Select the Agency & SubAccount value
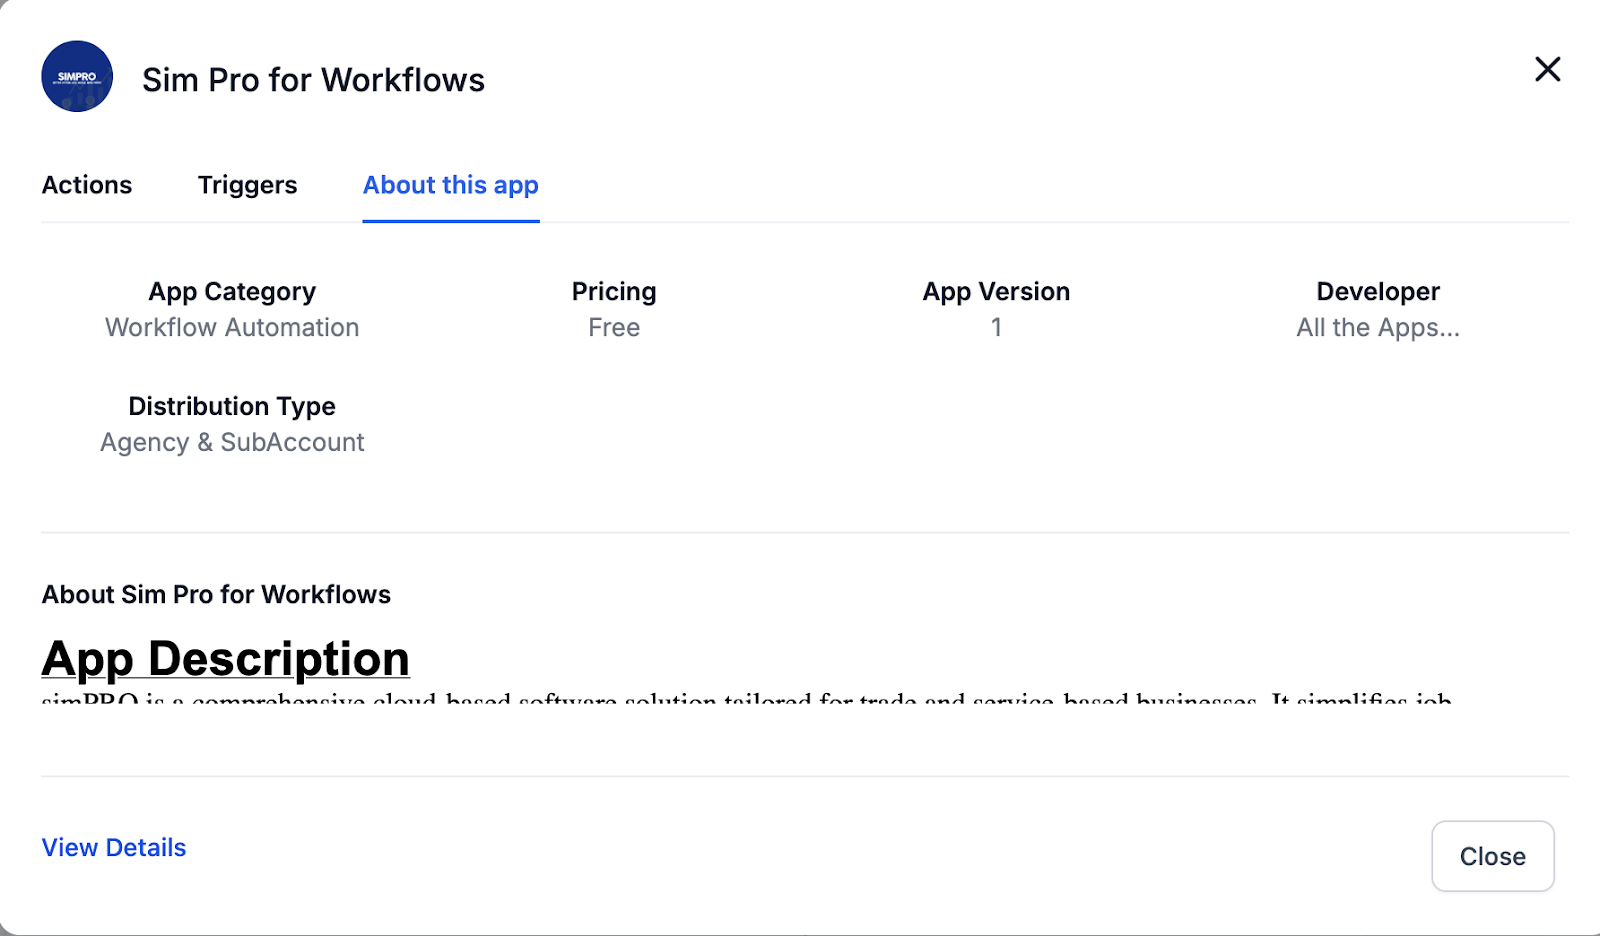The width and height of the screenshot is (1600, 936). pyautogui.click(x=232, y=443)
